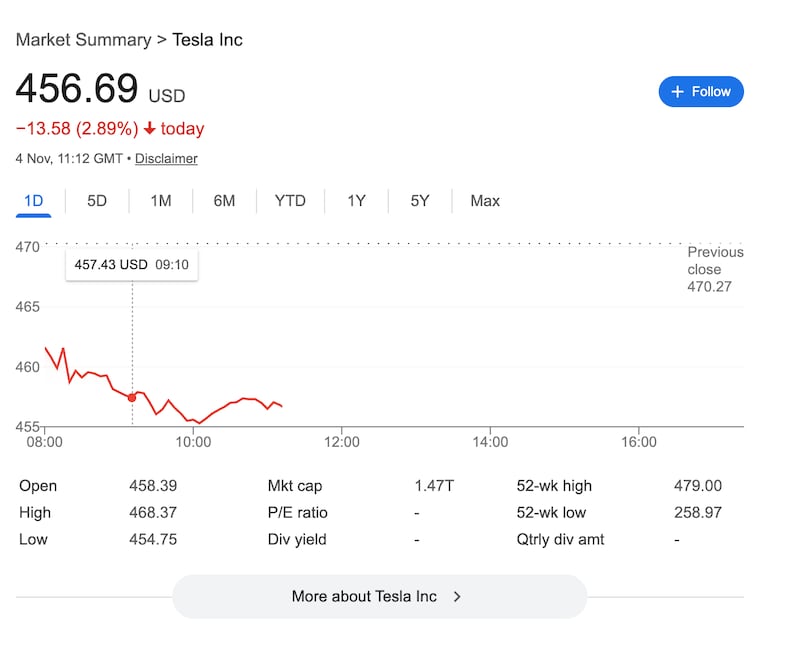Open the 6M chart view
The height and width of the screenshot is (662, 800).
tap(224, 201)
